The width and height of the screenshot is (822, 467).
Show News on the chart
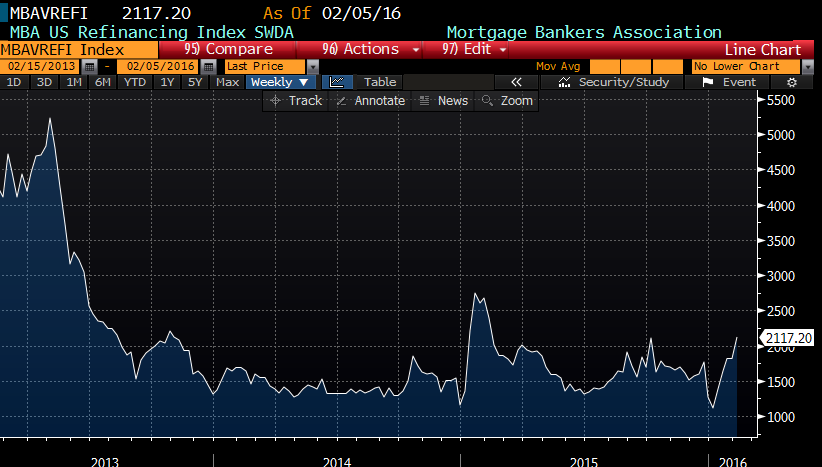[443, 101]
